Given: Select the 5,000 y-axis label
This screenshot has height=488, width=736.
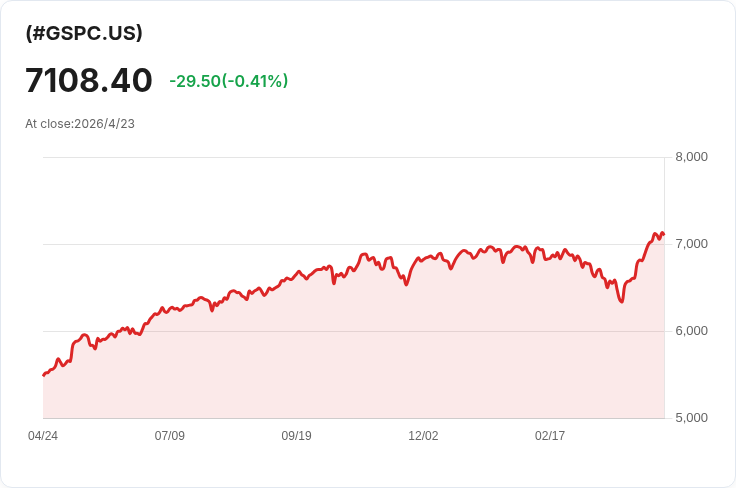Looking at the screenshot, I should click(691, 418).
